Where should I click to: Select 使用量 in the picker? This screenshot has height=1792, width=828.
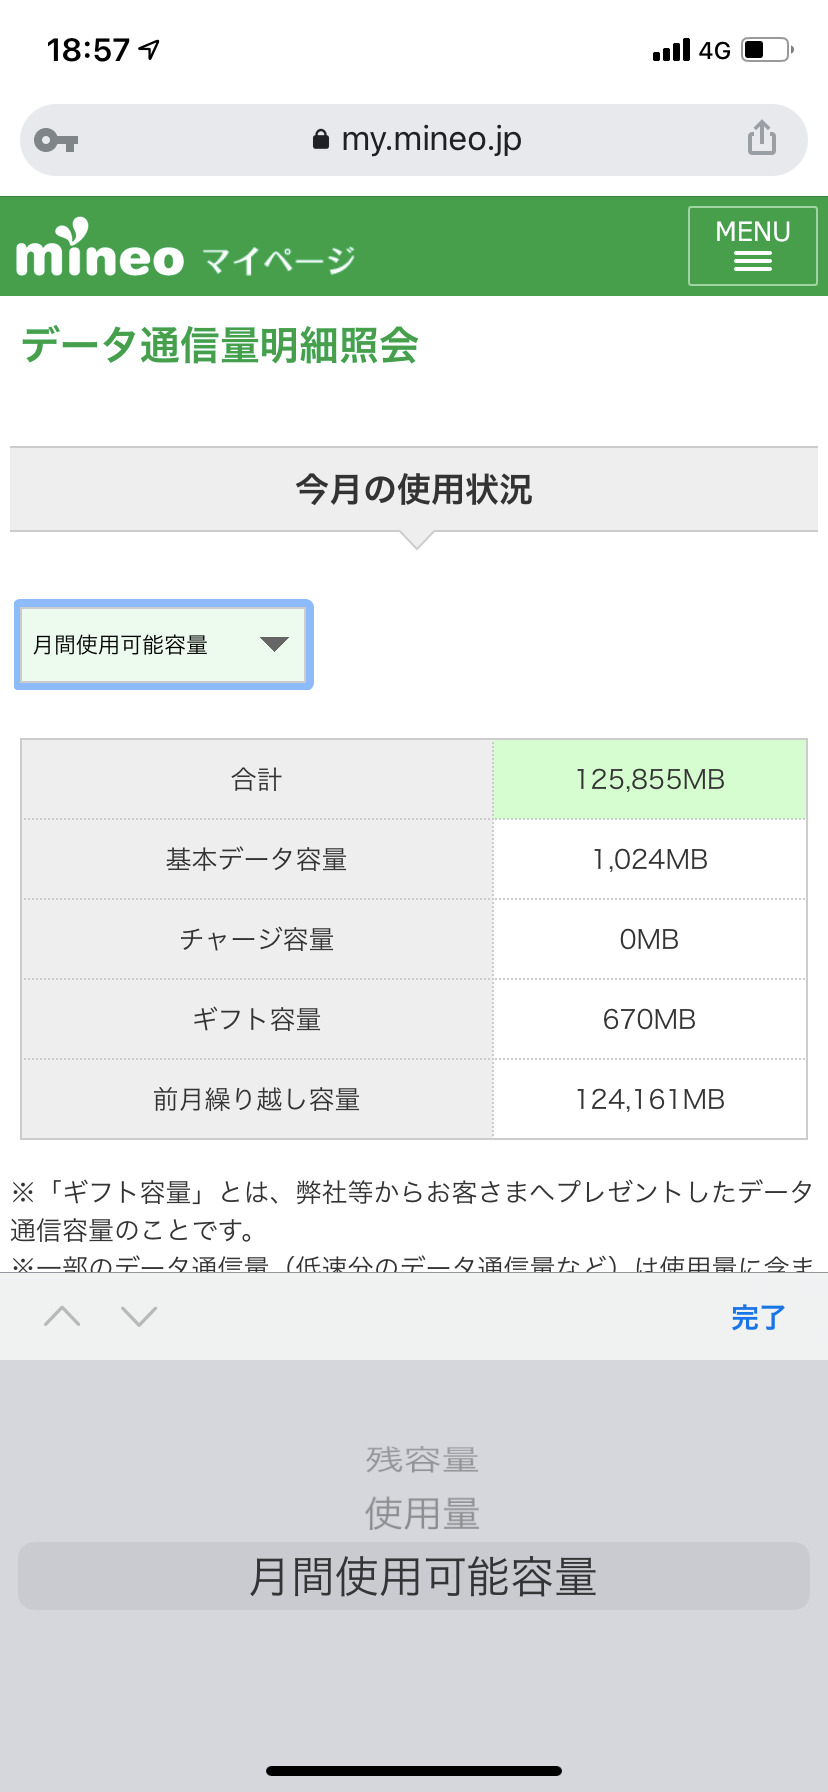pyautogui.click(x=422, y=1514)
